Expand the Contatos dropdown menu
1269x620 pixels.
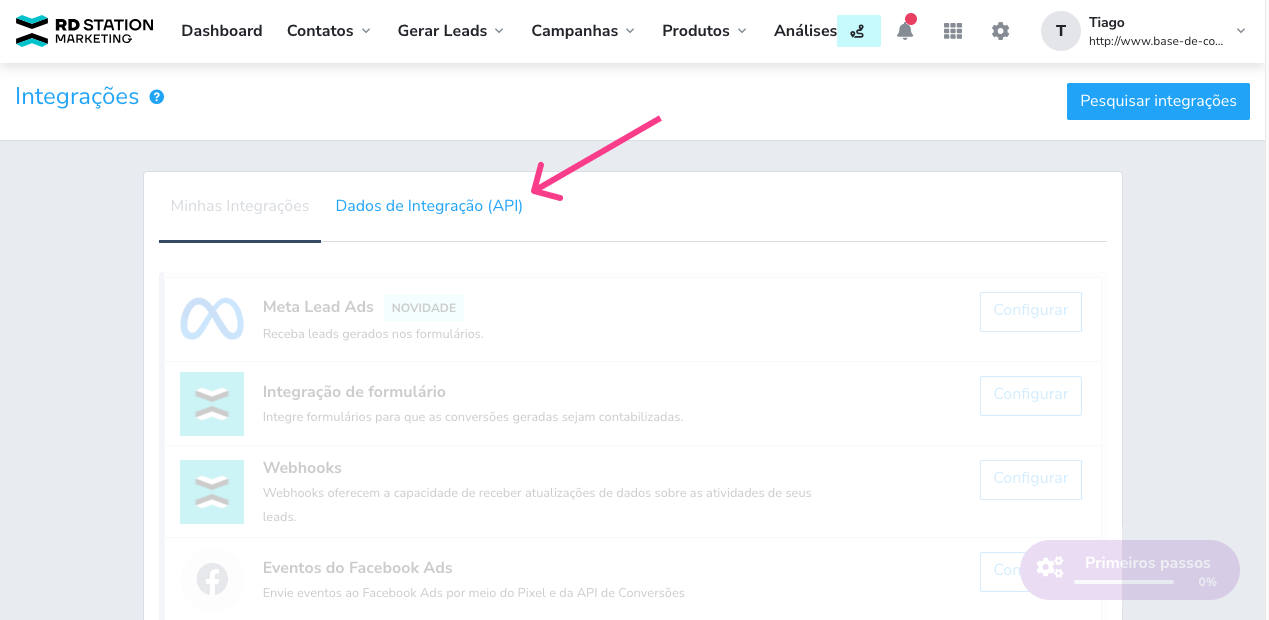click(x=329, y=31)
